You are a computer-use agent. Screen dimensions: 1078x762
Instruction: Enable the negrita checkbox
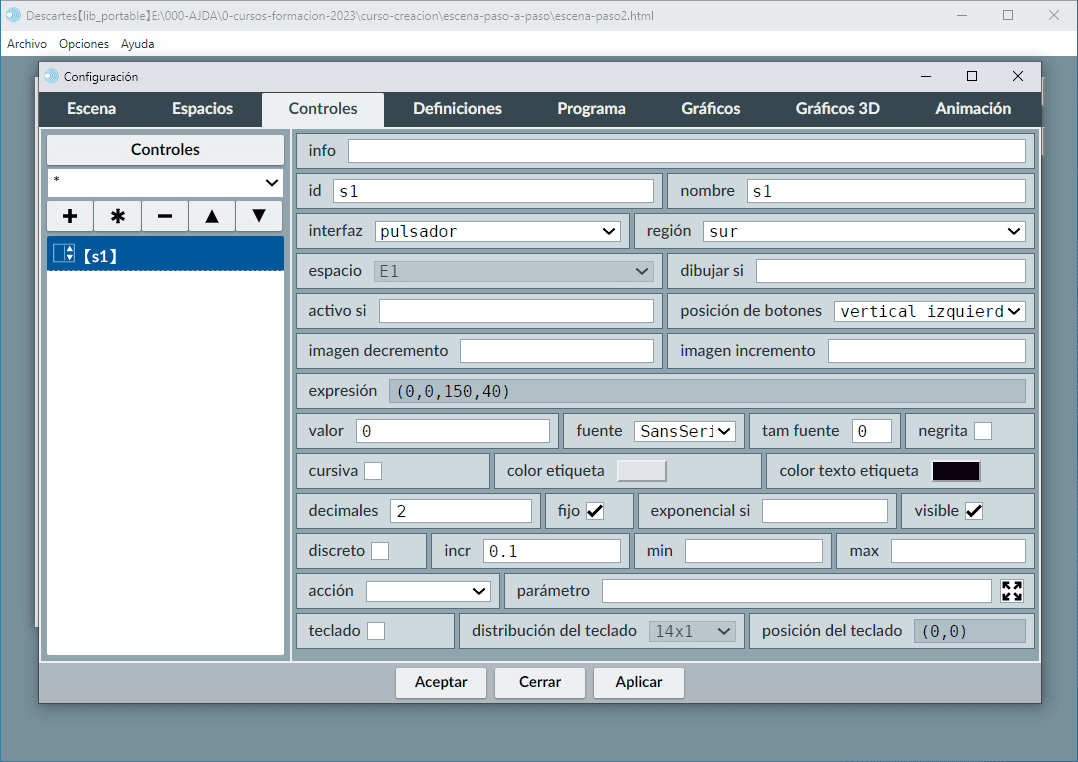click(983, 431)
